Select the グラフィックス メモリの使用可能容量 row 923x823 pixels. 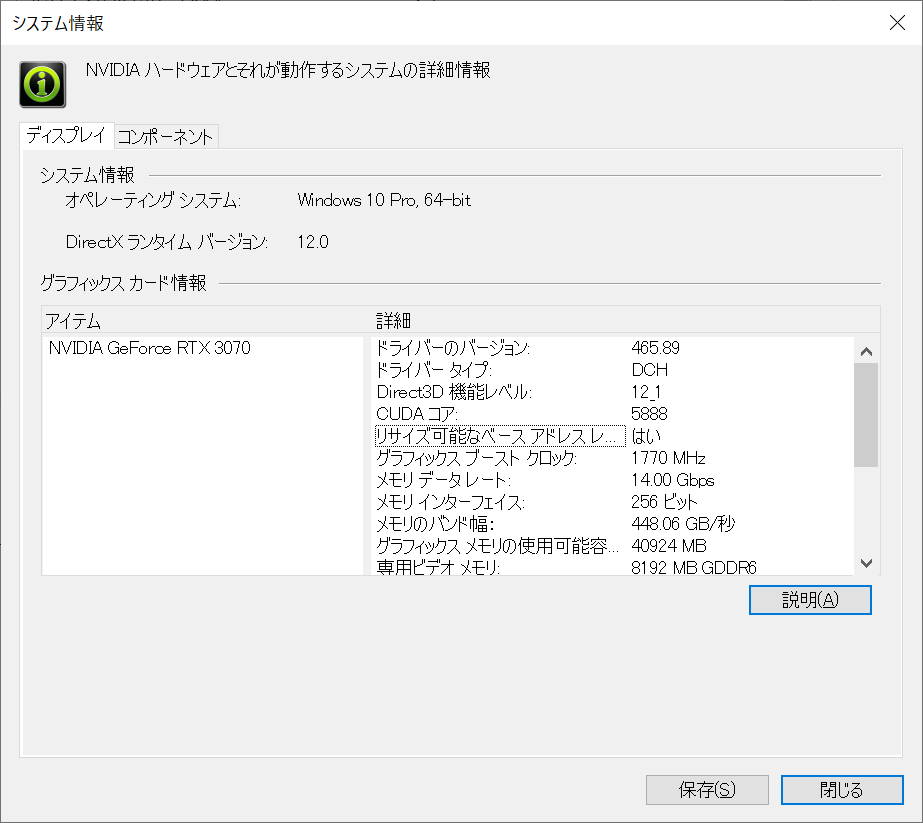(614, 546)
